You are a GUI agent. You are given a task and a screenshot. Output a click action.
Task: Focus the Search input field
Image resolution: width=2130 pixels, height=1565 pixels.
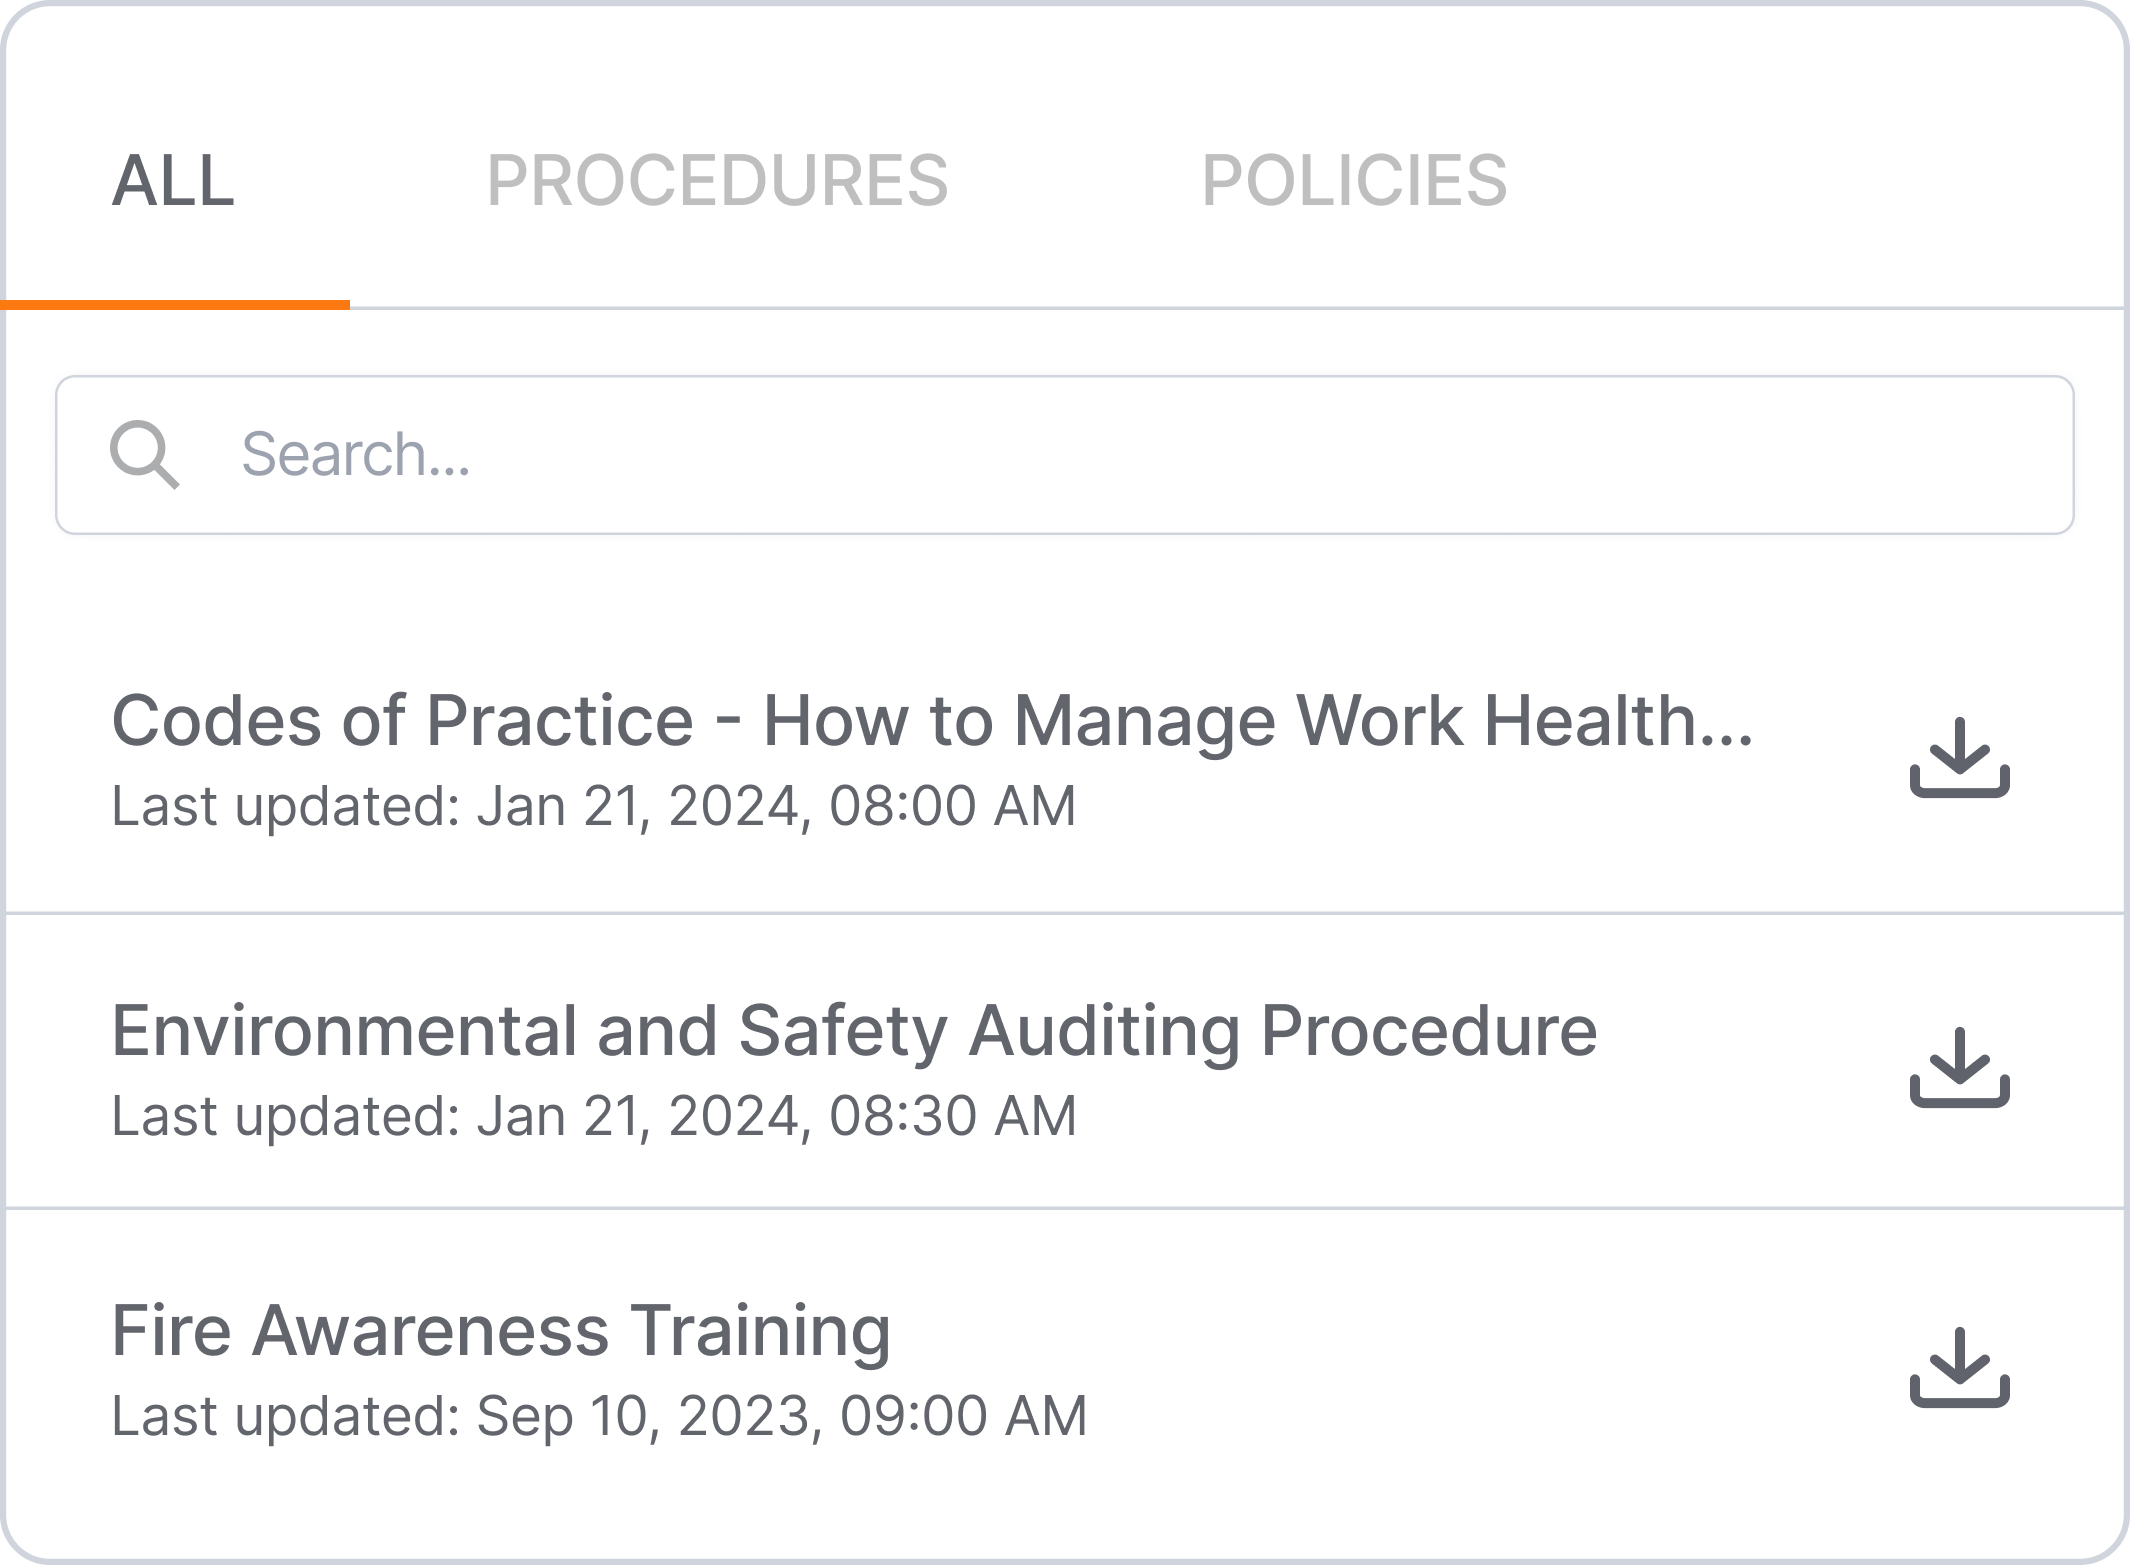[x=1100, y=455]
